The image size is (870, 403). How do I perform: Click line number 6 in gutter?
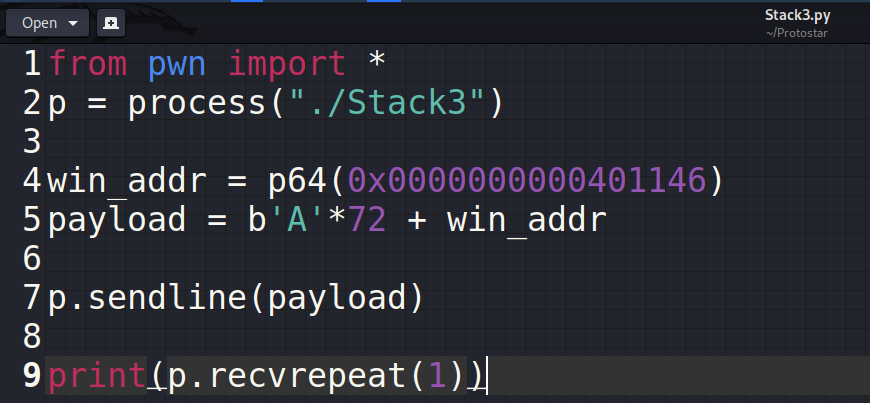[x=32, y=259]
